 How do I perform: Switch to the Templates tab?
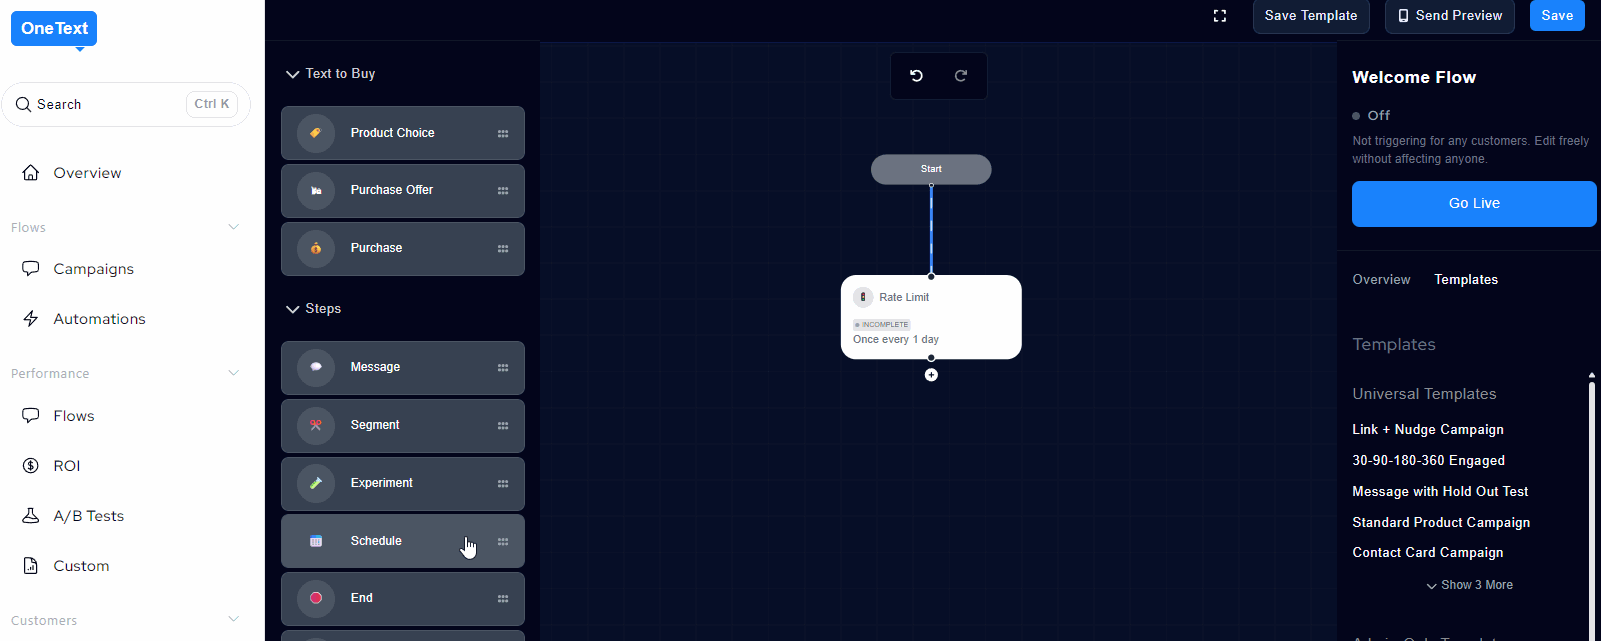point(1466,280)
